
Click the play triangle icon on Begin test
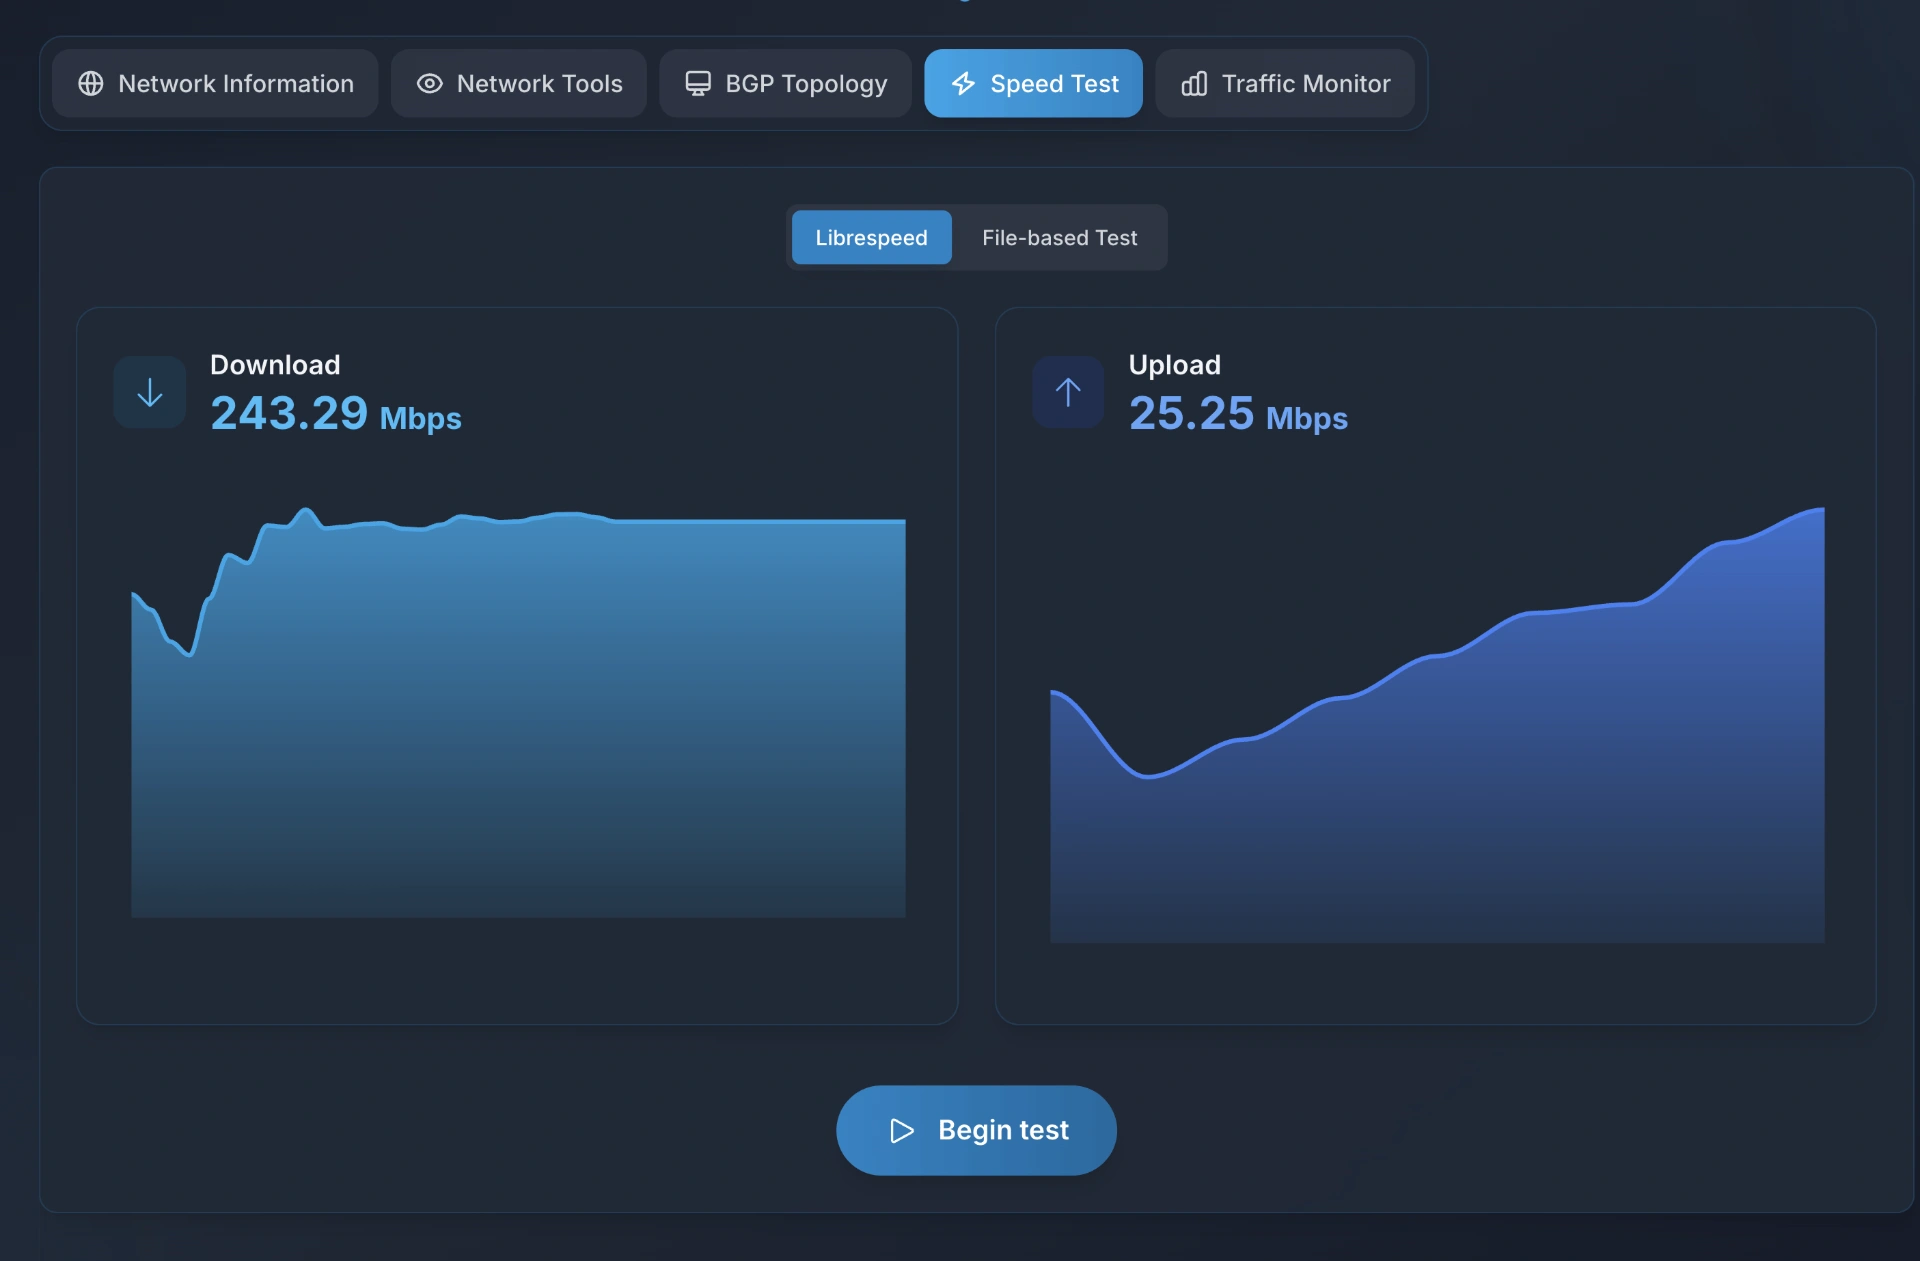pyautogui.click(x=902, y=1130)
